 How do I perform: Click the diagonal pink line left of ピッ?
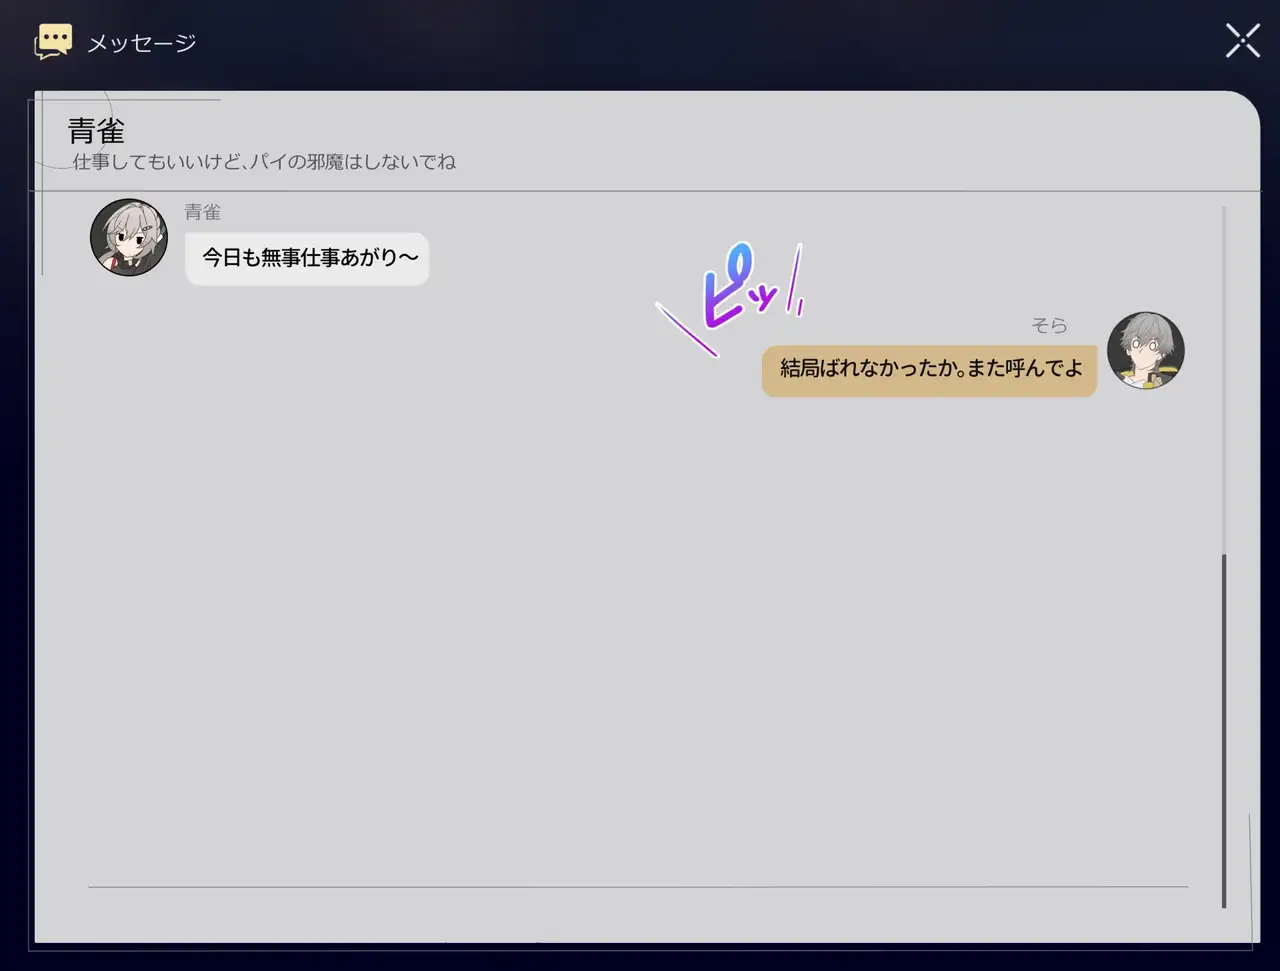[x=686, y=329]
